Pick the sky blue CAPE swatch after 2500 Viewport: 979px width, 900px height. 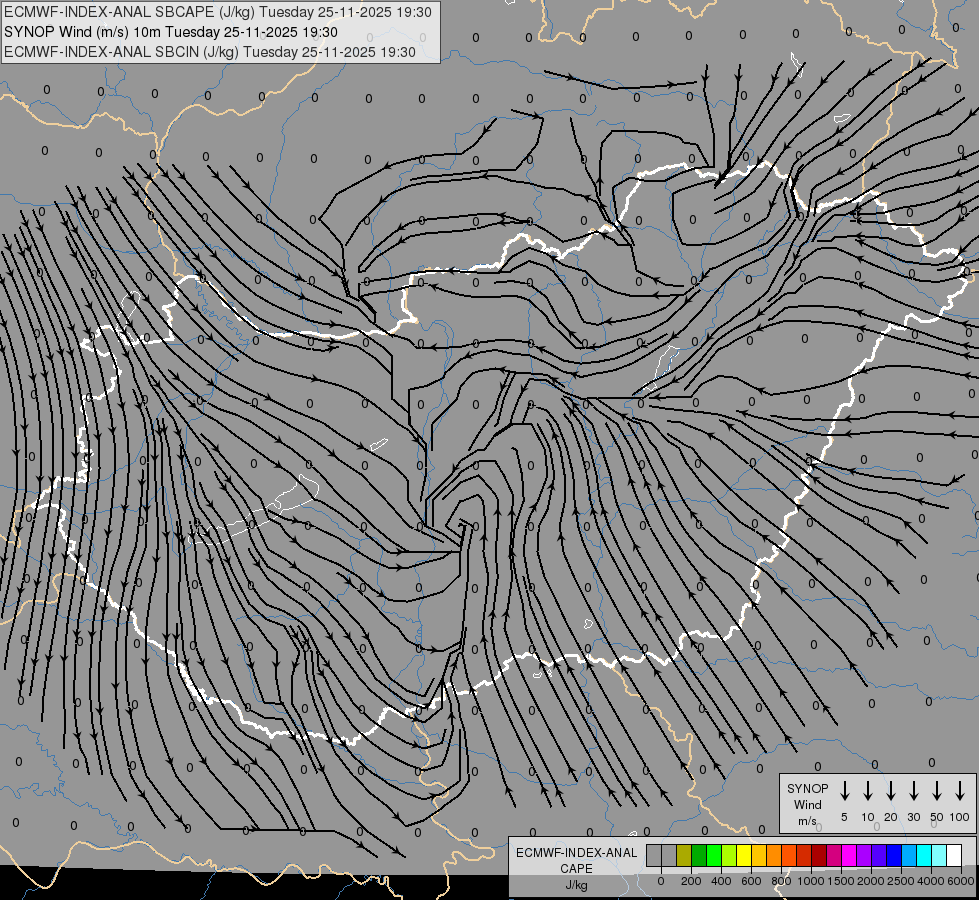[910, 855]
